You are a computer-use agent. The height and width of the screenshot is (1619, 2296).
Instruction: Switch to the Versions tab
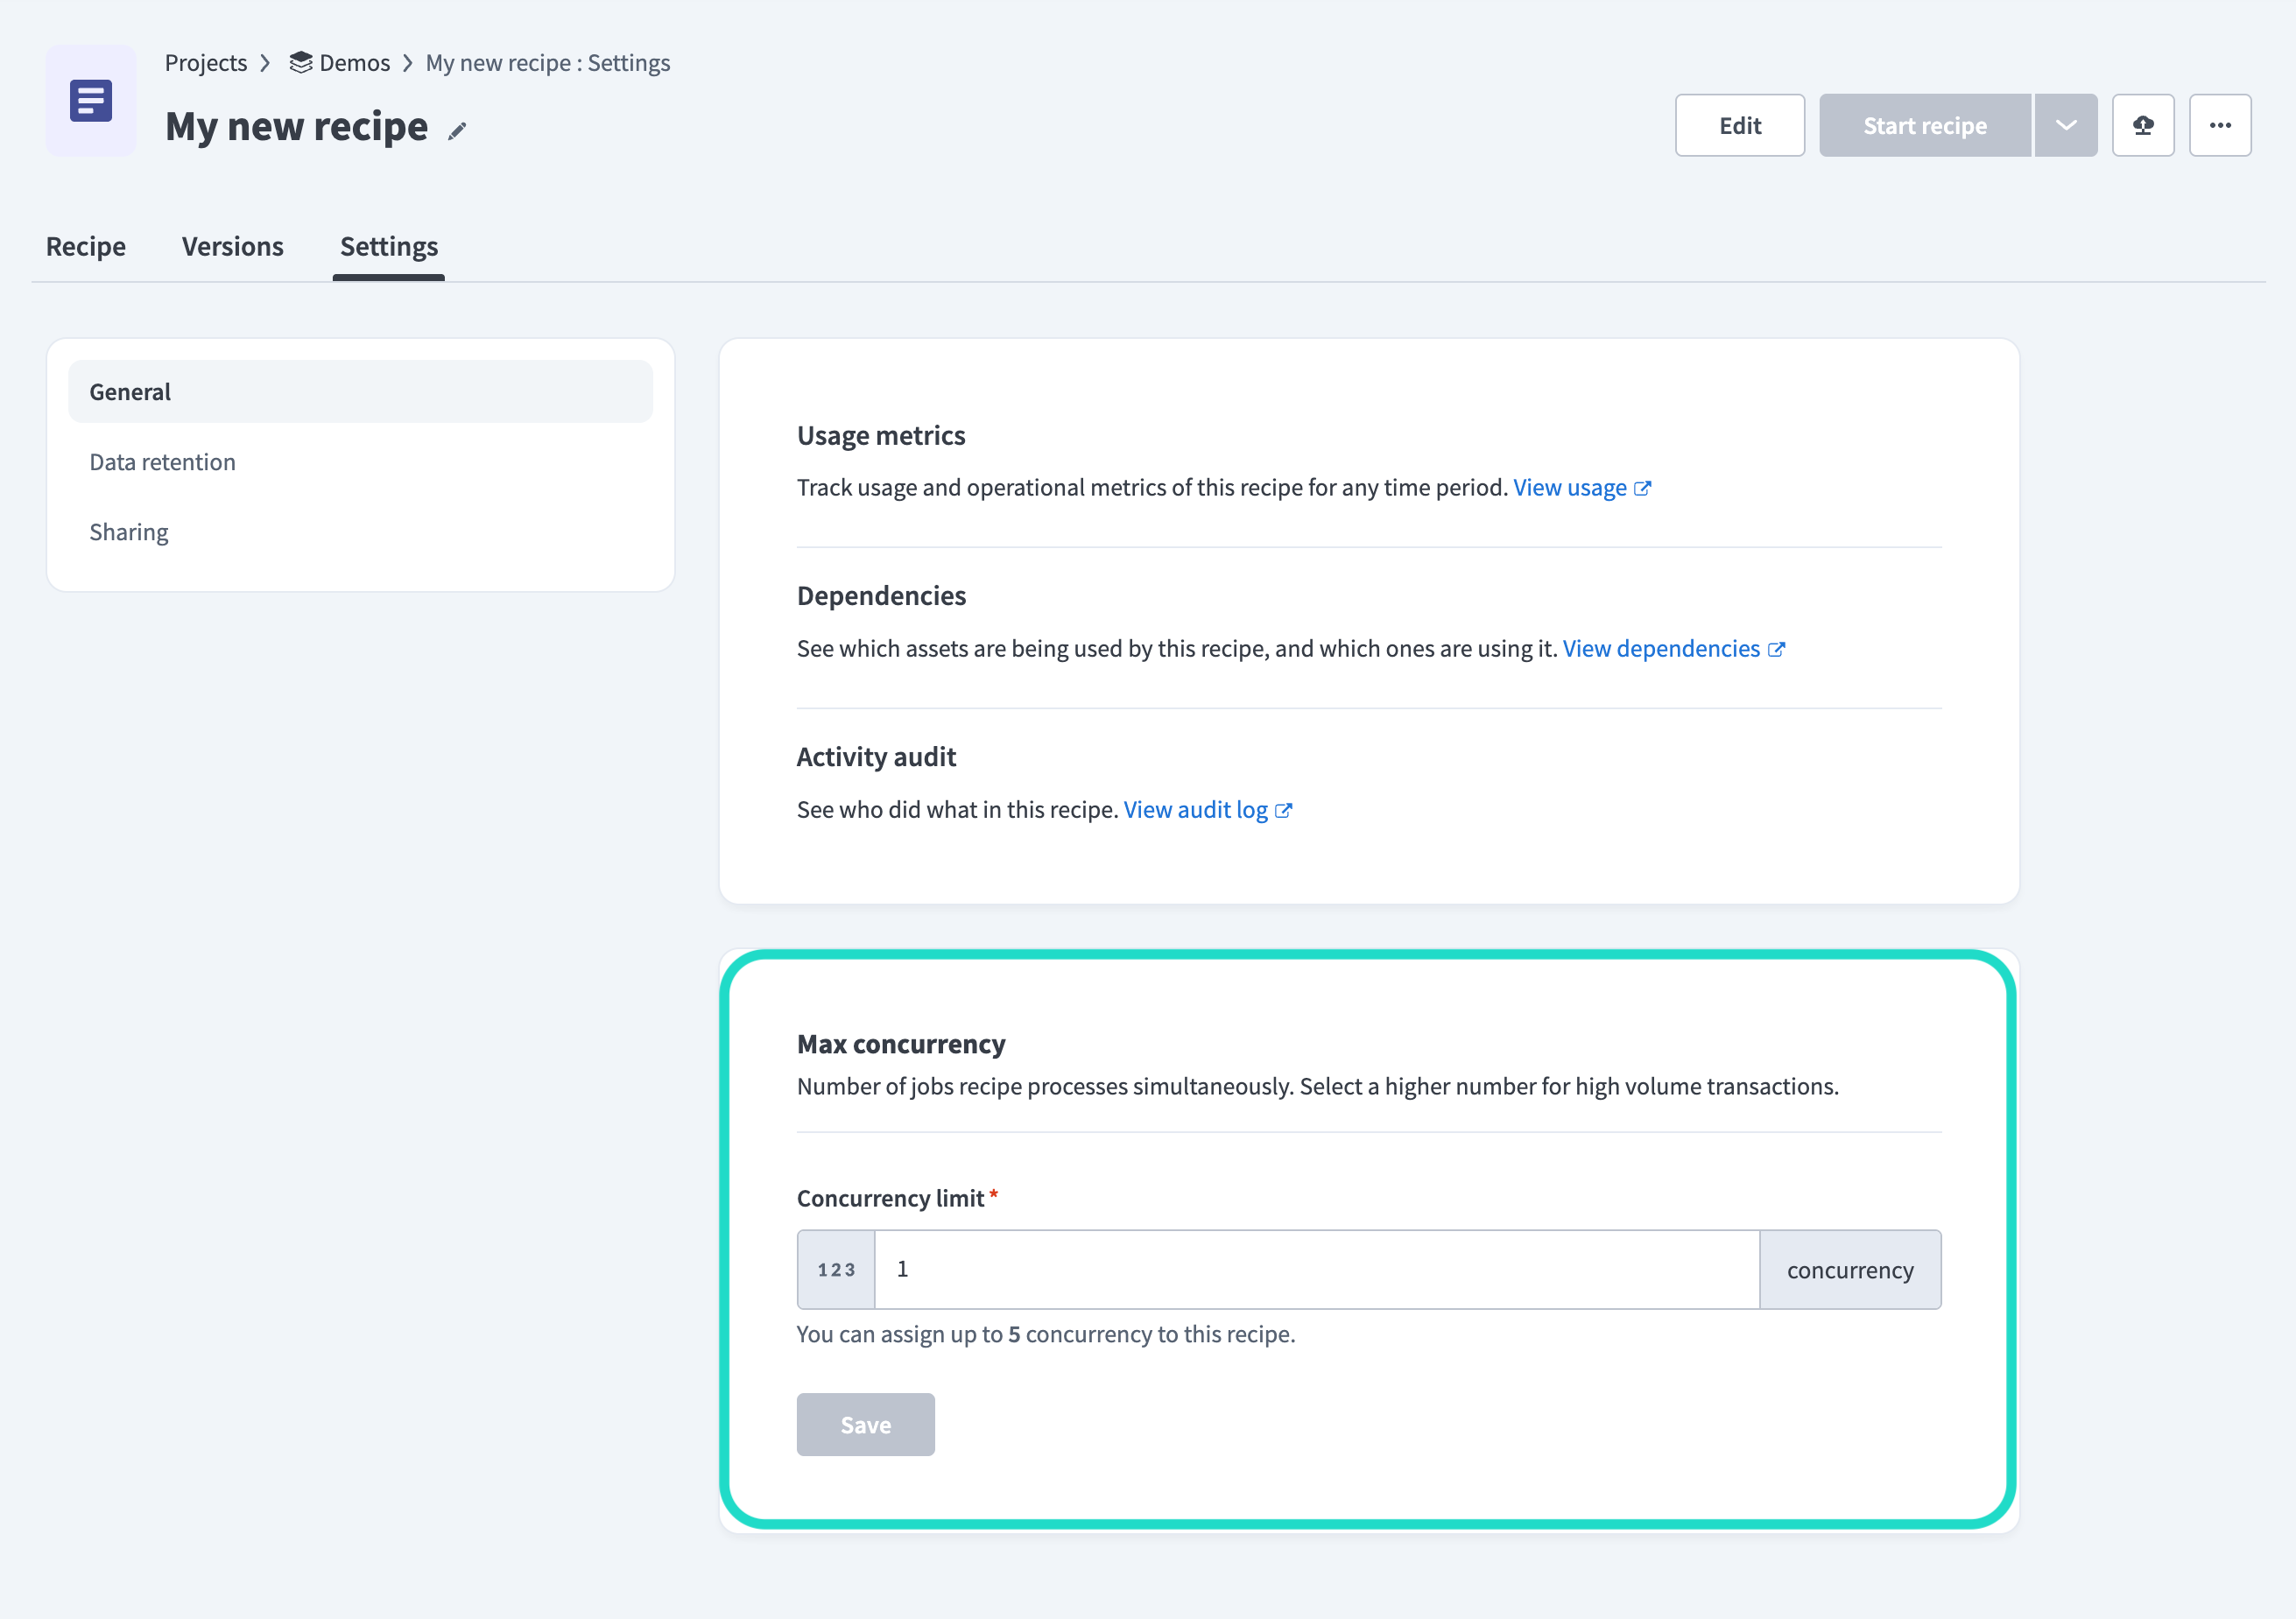pos(233,246)
